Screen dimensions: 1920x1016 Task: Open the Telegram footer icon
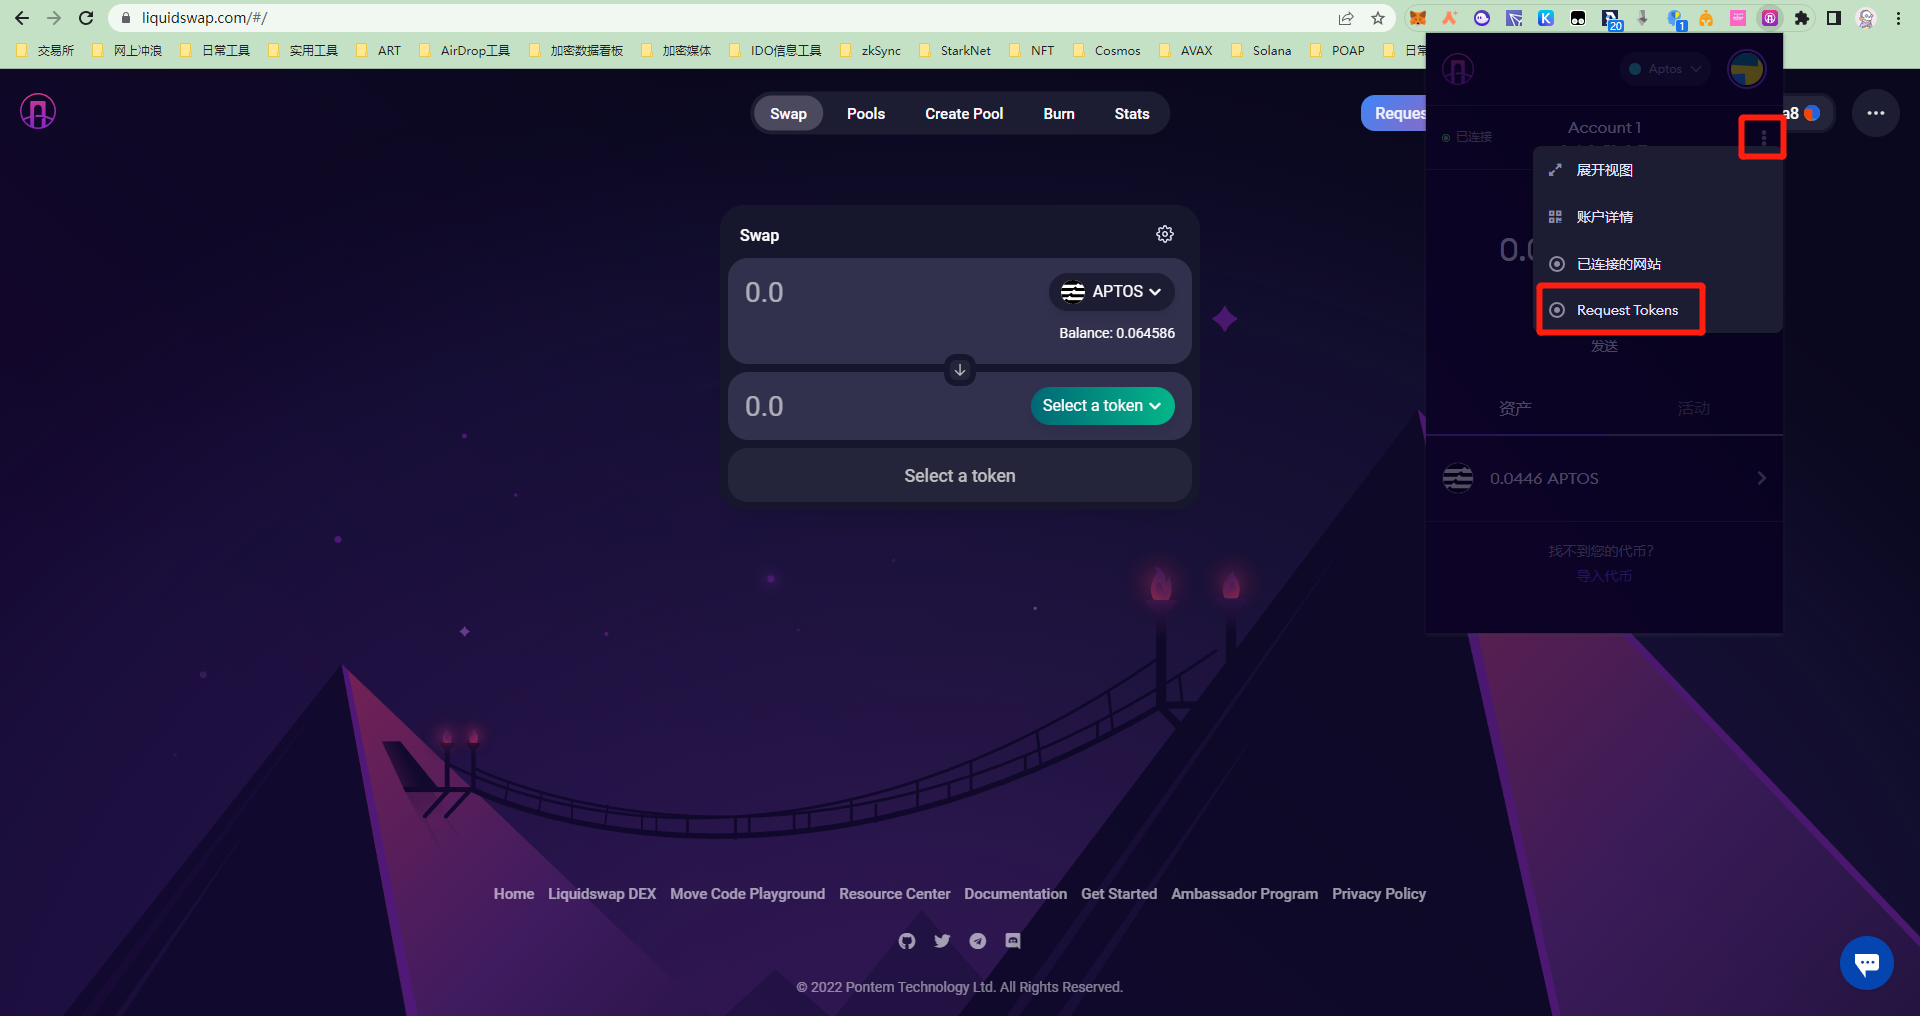click(x=978, y=941)
